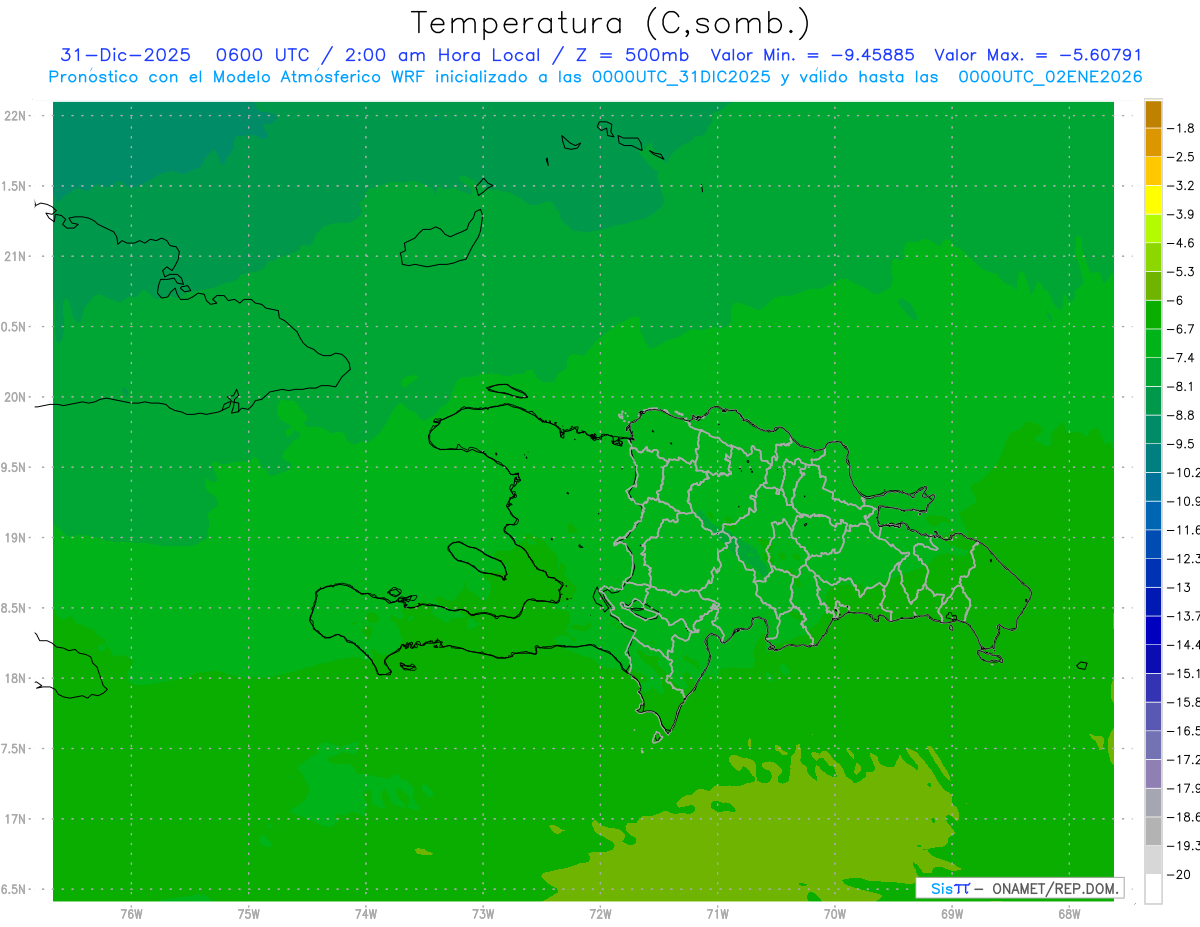This screenshot has width=1200, height=927.
Task: Pick the gray swatch between -18.6 and -19.3
Action: [1153, 832]
